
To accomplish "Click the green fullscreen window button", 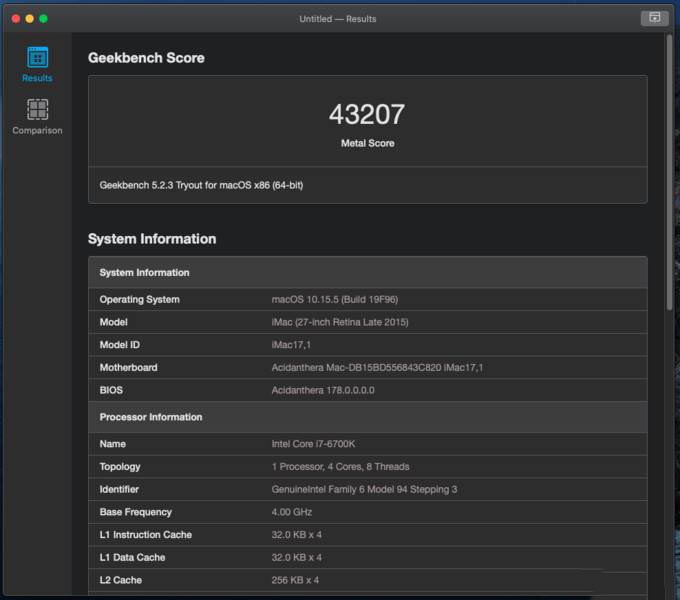I will (x=43, y=19).
